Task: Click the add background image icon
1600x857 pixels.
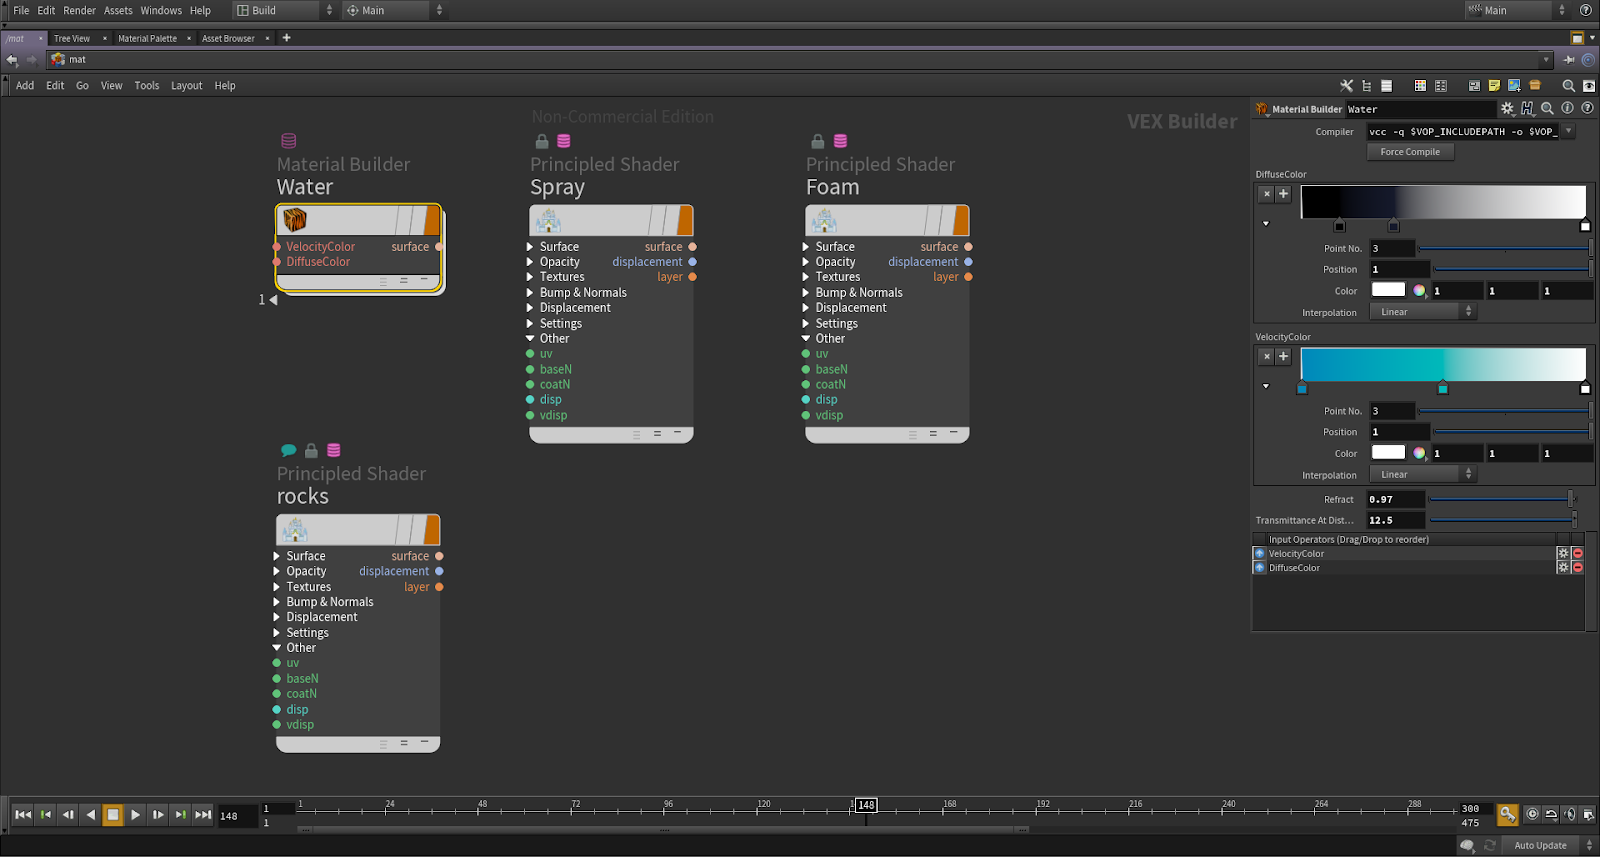Action: coord(1514,86)
